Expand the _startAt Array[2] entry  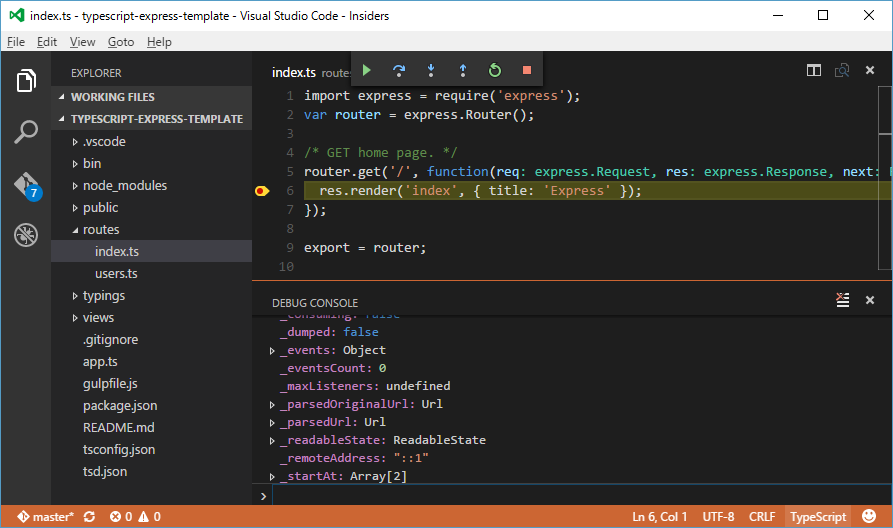(x=272, y=477)
